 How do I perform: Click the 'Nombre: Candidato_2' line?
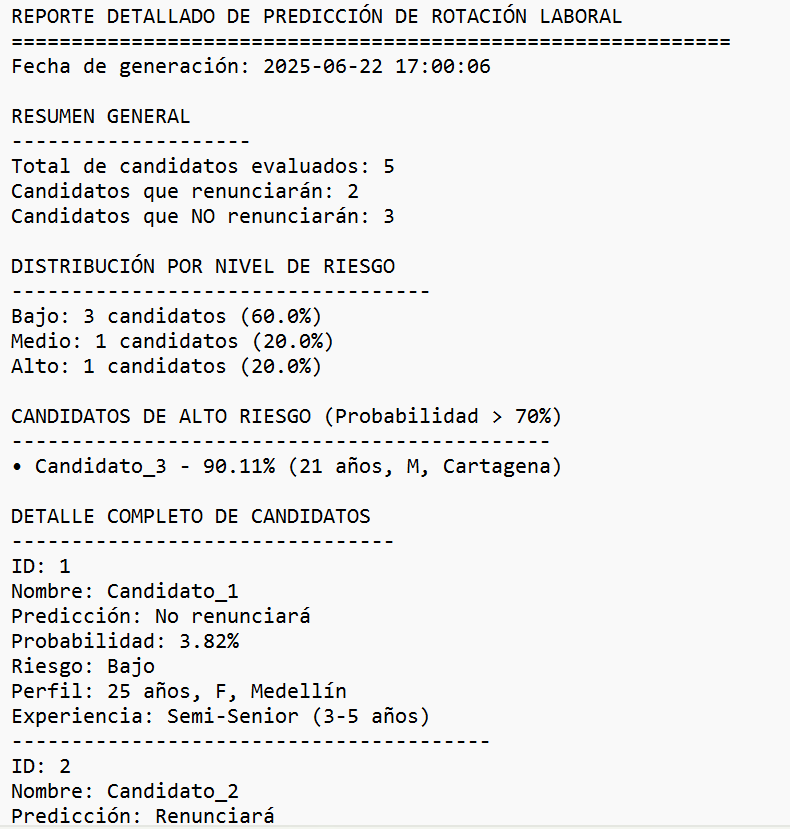pyautogui.click(x=125, y=791)
